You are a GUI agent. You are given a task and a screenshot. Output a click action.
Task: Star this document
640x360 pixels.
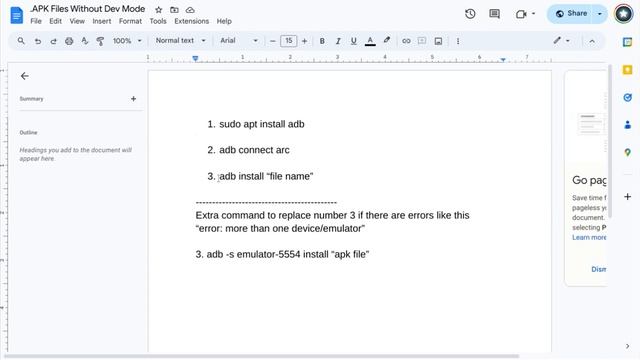point(159,10)
